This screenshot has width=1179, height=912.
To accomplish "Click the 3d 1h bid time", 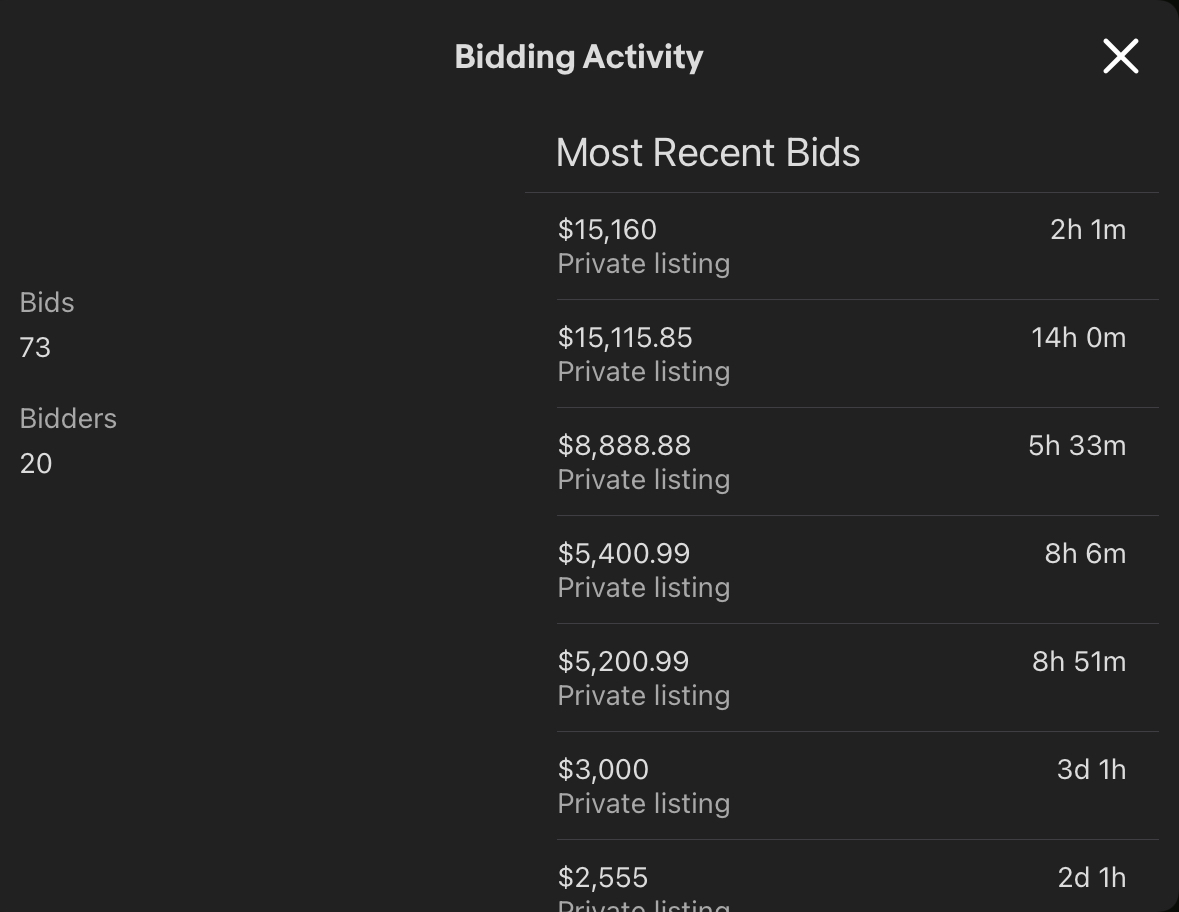I will 1091,770.
